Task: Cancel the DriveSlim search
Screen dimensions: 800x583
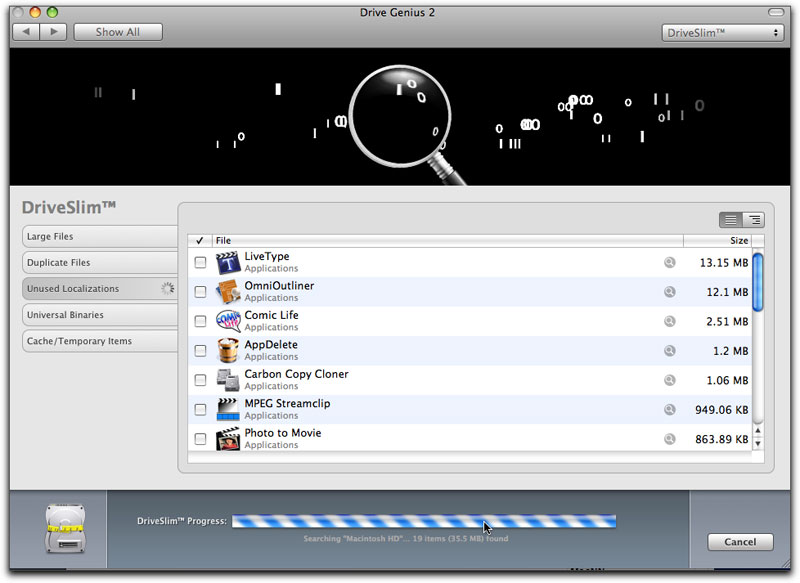Action: coord(740,542)
